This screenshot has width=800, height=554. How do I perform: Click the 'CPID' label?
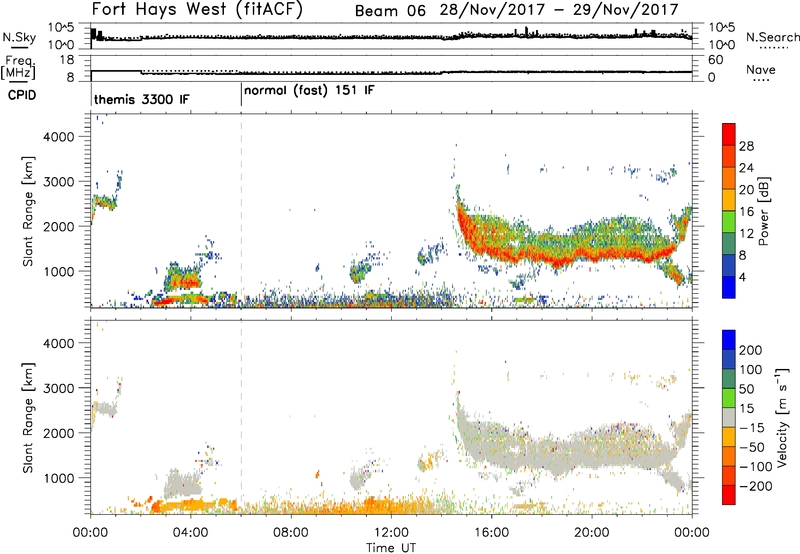coord(22,95)
